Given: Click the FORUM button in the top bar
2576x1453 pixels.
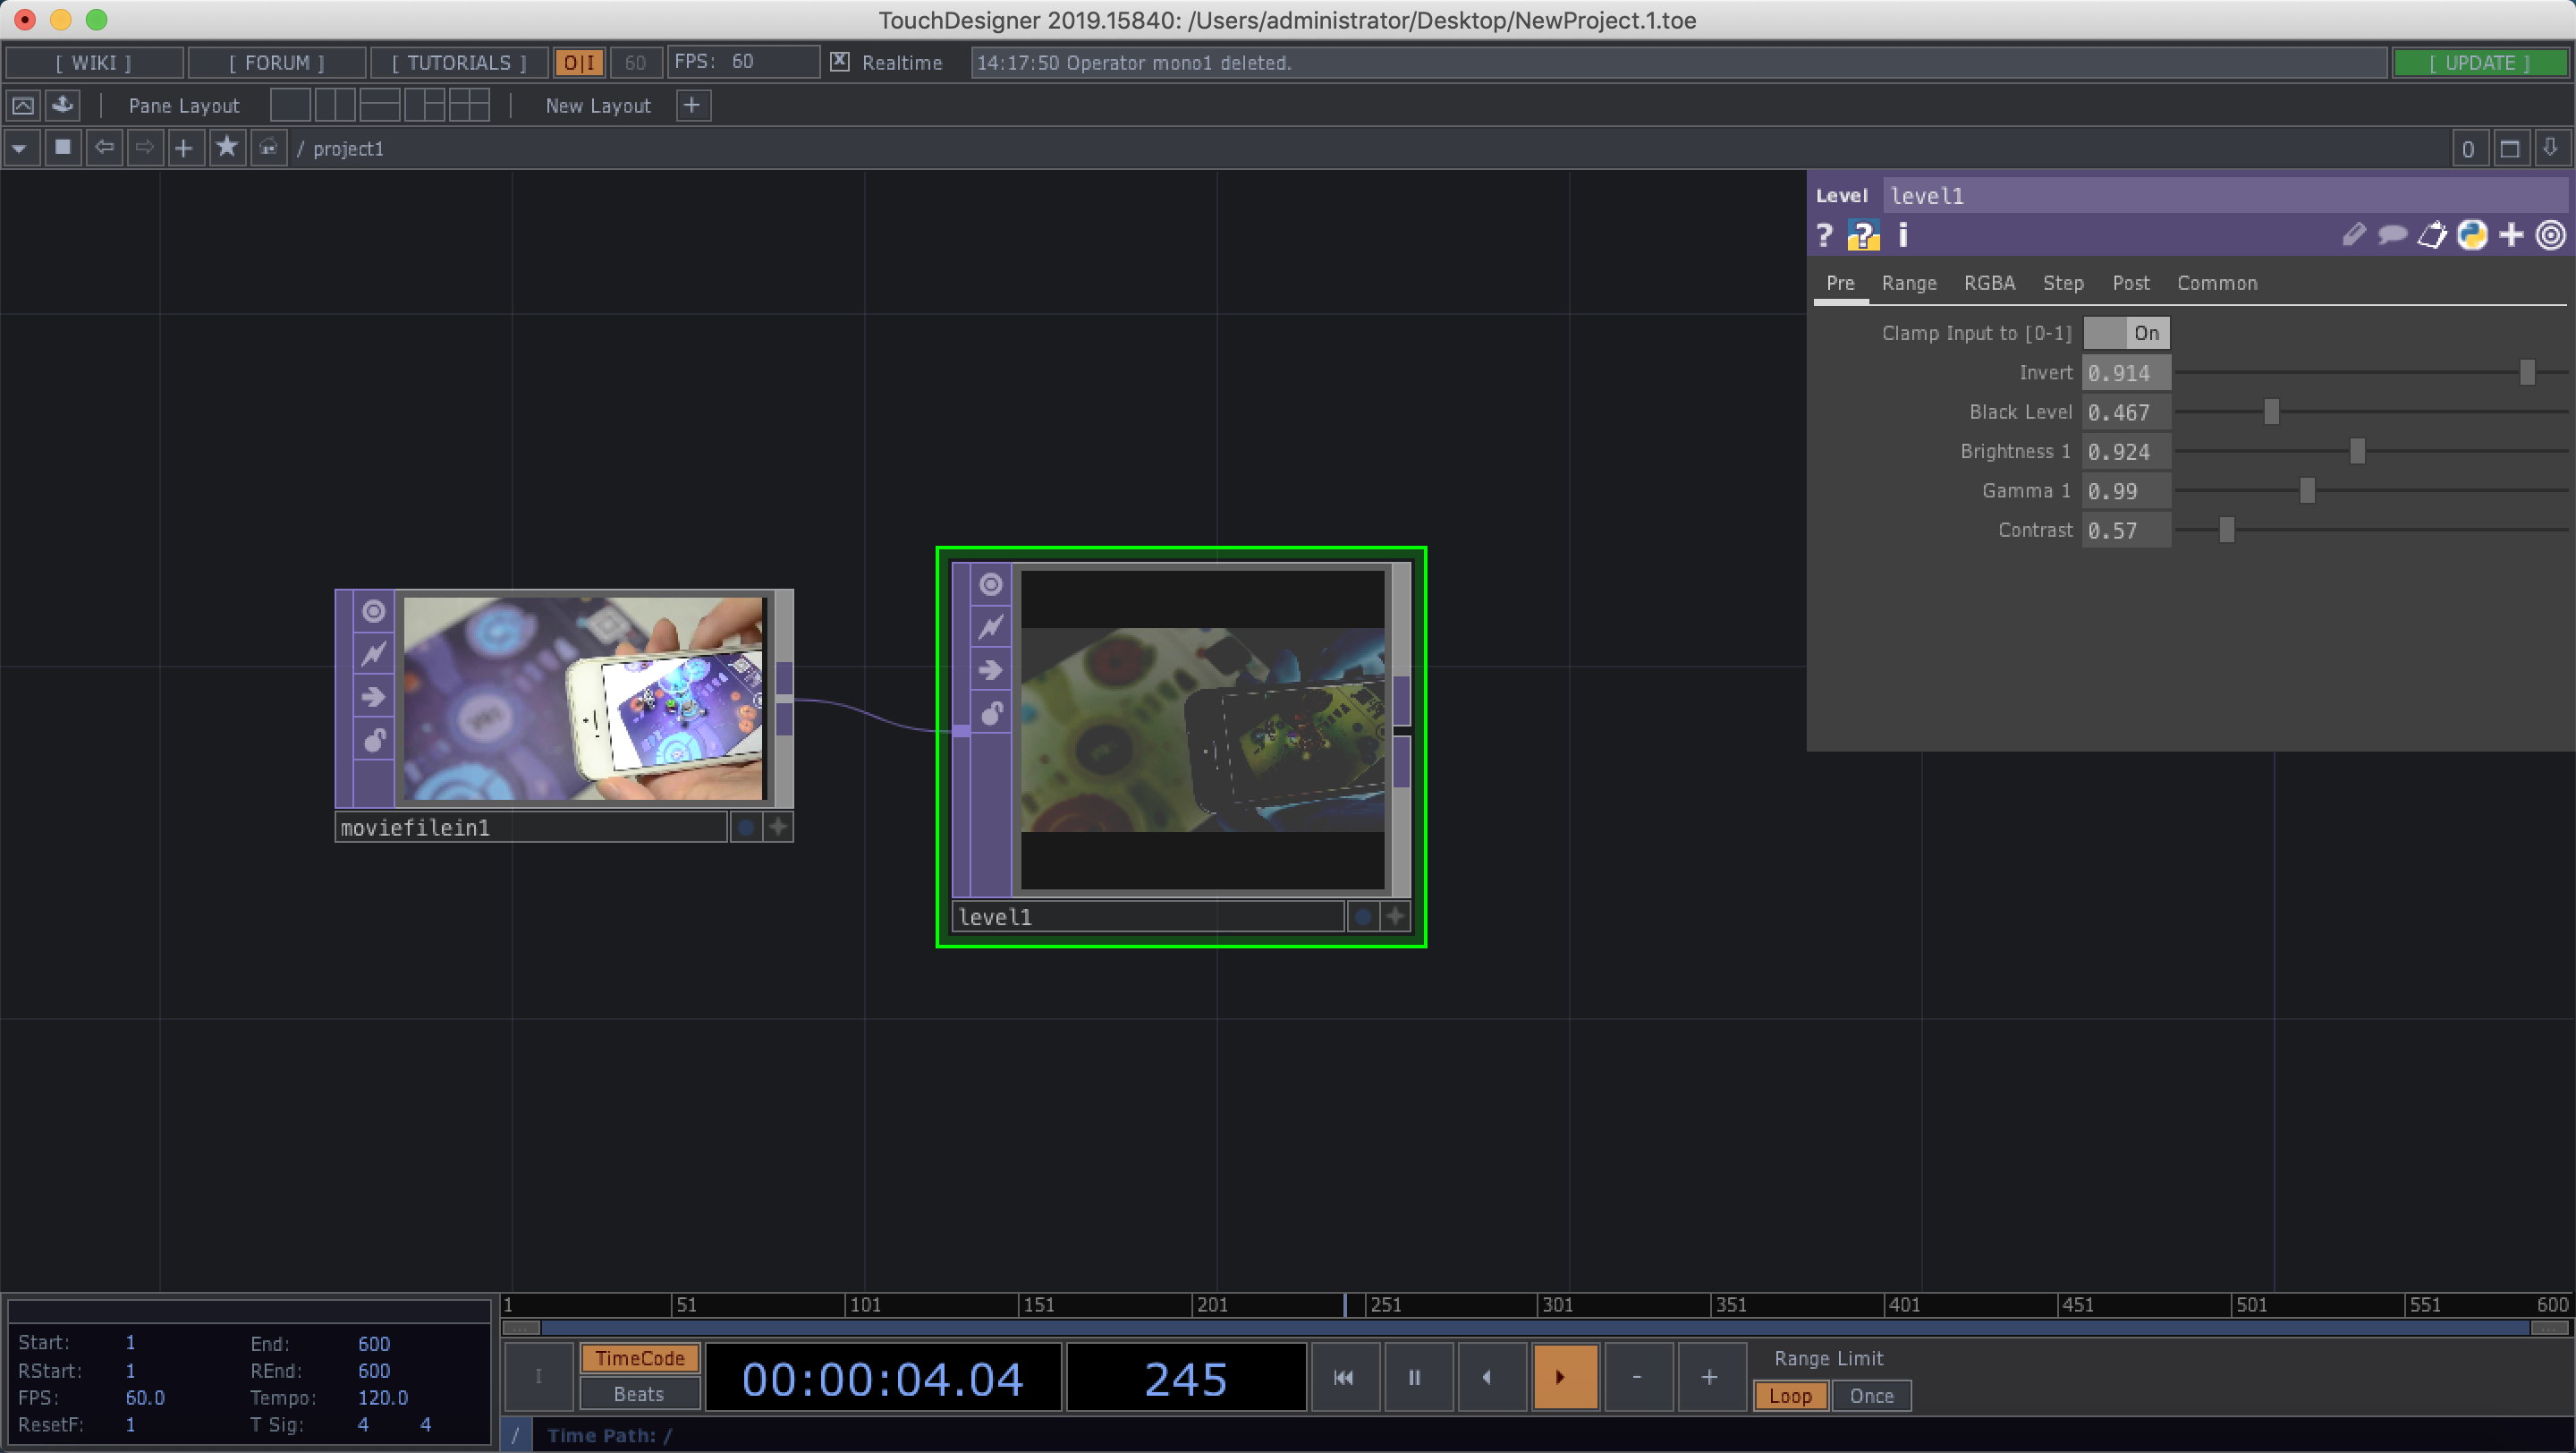Looking at the screenshot, I should (276, 62).
